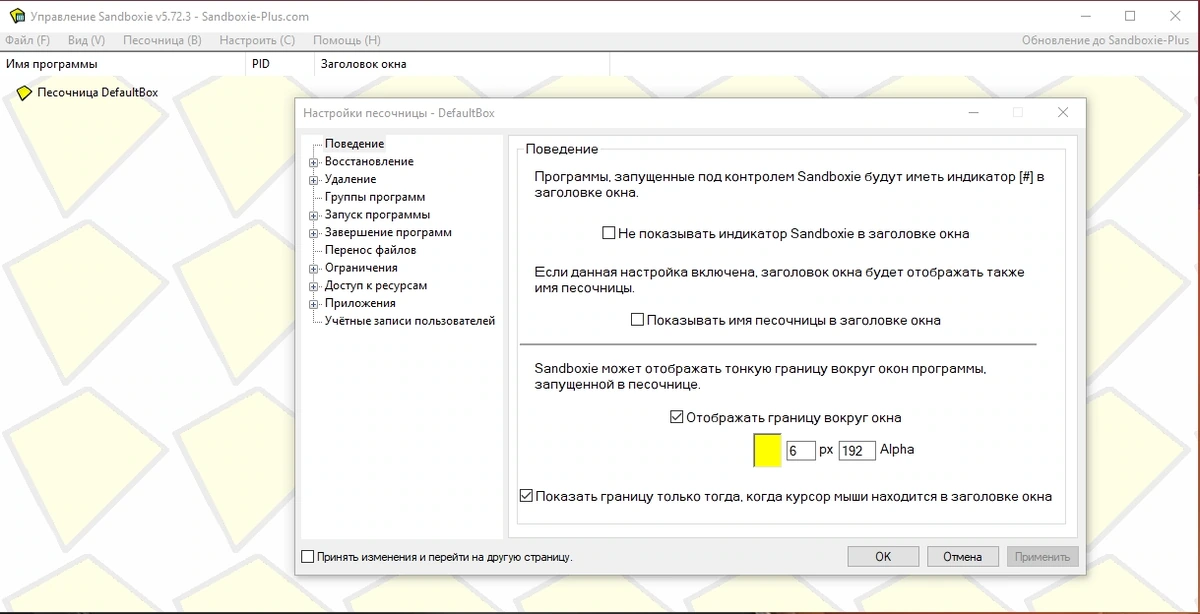Select the Удаление label in tree
Image resolution: width=1200 pixels, height=614 pixels.
[x=351, y=180]
